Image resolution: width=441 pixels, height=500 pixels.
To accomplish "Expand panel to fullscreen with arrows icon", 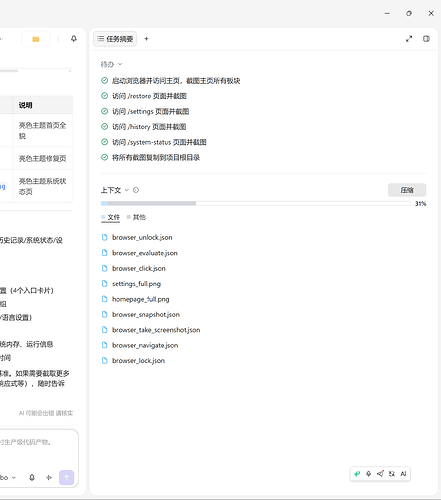I will (x=409, y=39).
